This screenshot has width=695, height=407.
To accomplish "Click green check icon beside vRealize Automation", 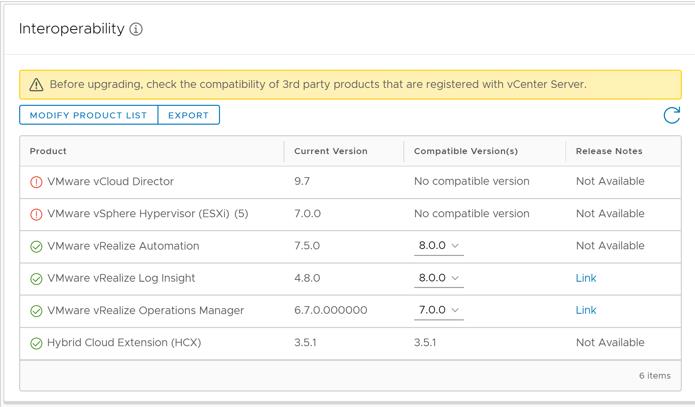I will (36, 247).
